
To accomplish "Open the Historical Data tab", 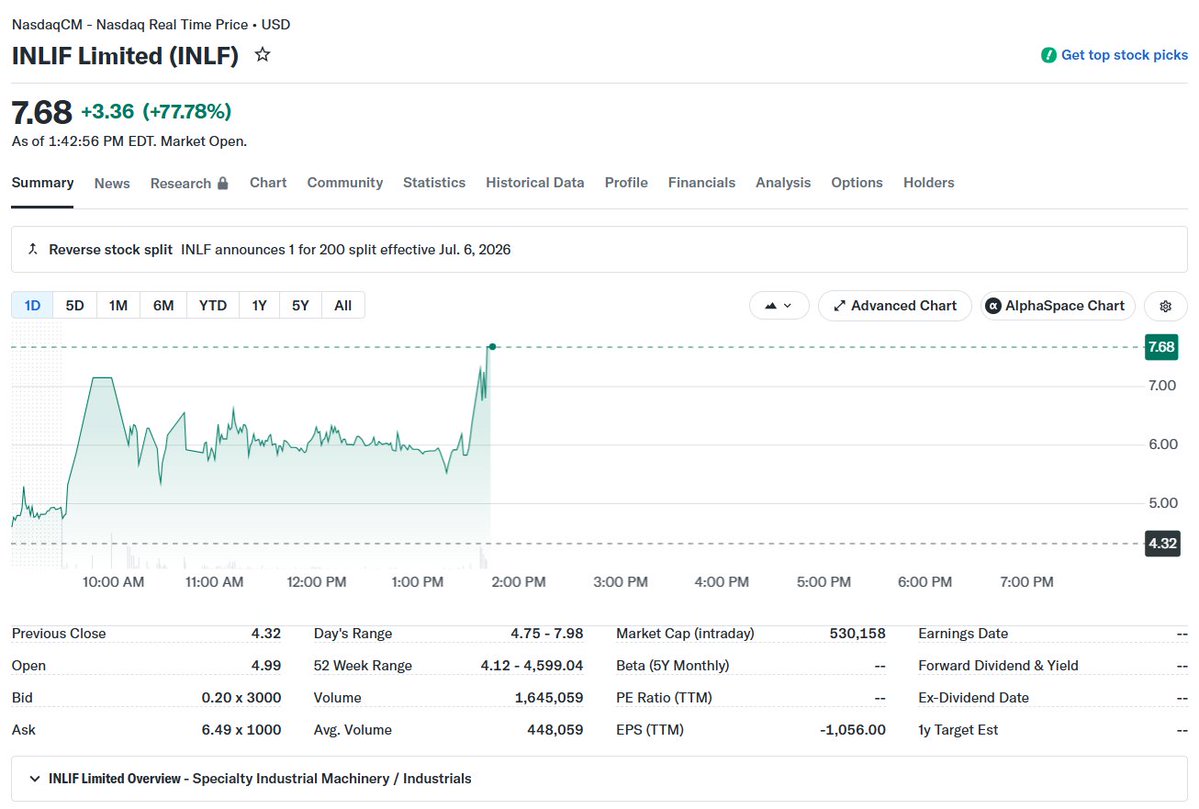I will (535, 183).
